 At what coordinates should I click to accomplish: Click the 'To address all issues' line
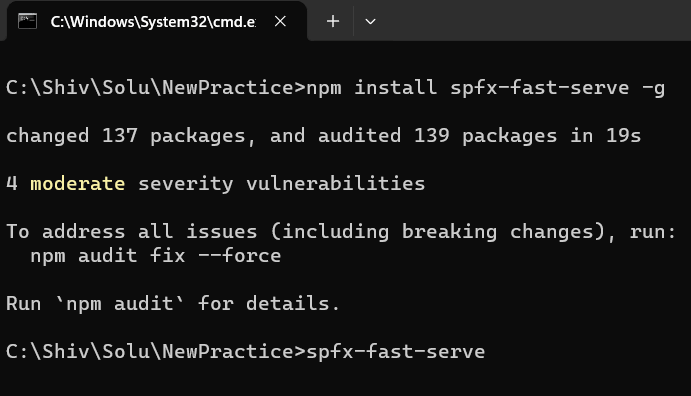341,232
